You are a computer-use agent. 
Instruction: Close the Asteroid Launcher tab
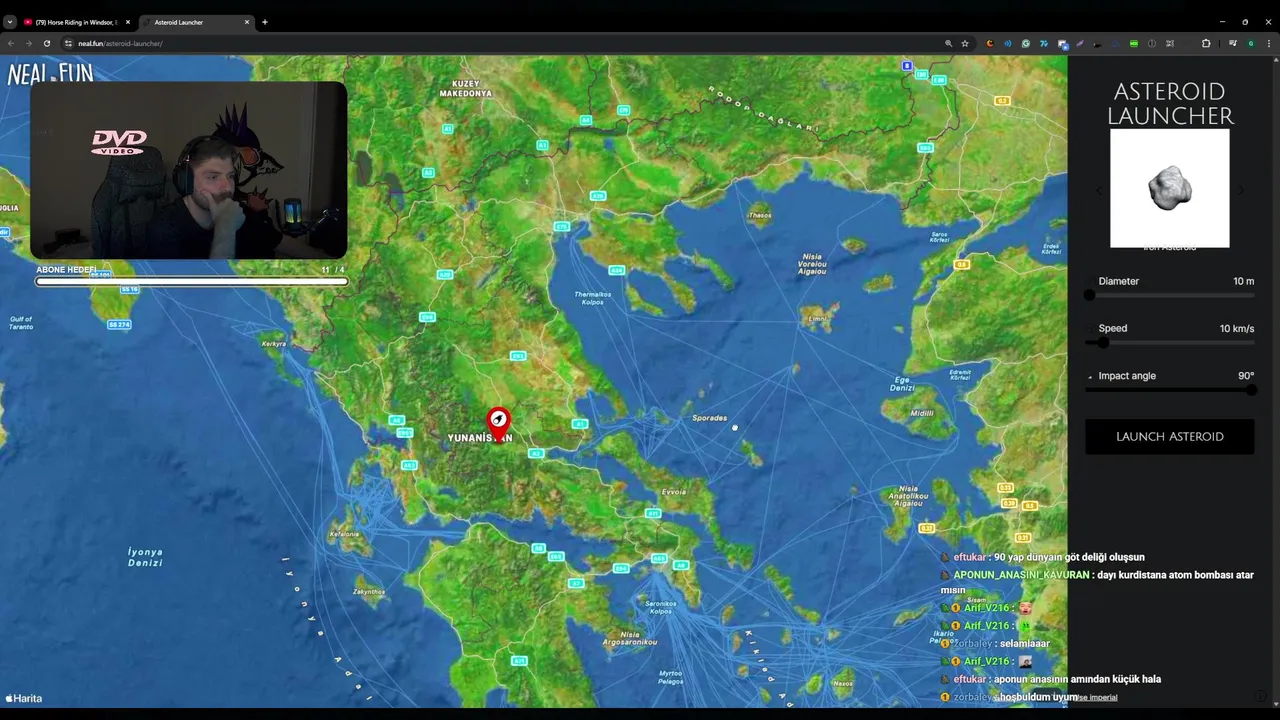click(x=246, y=22)
